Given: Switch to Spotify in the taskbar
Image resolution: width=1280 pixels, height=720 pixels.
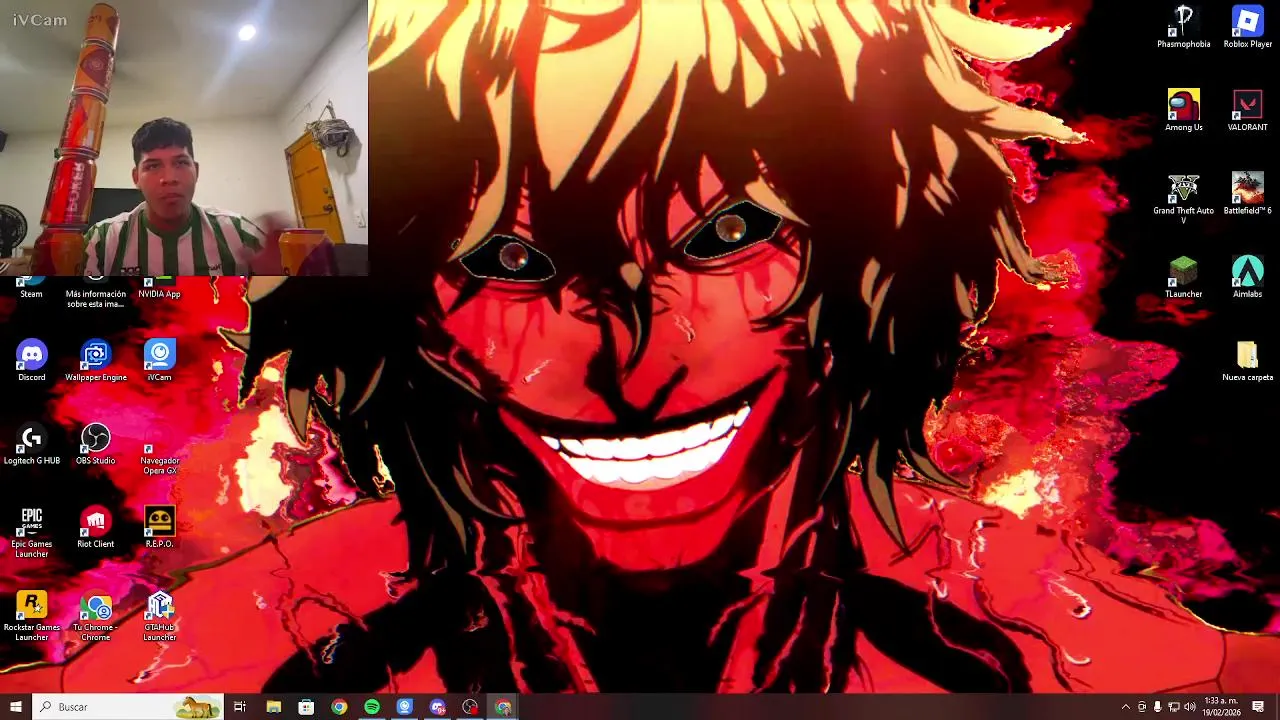Looking at the screenshot, I should click(372, 707).
